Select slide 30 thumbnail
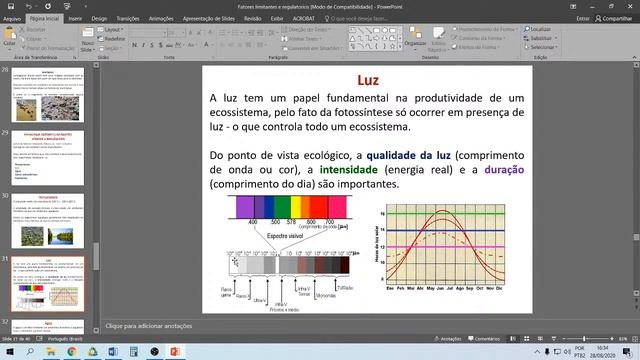Image resolution: width=640 pixels, height=360 pixels. point(48,221)
